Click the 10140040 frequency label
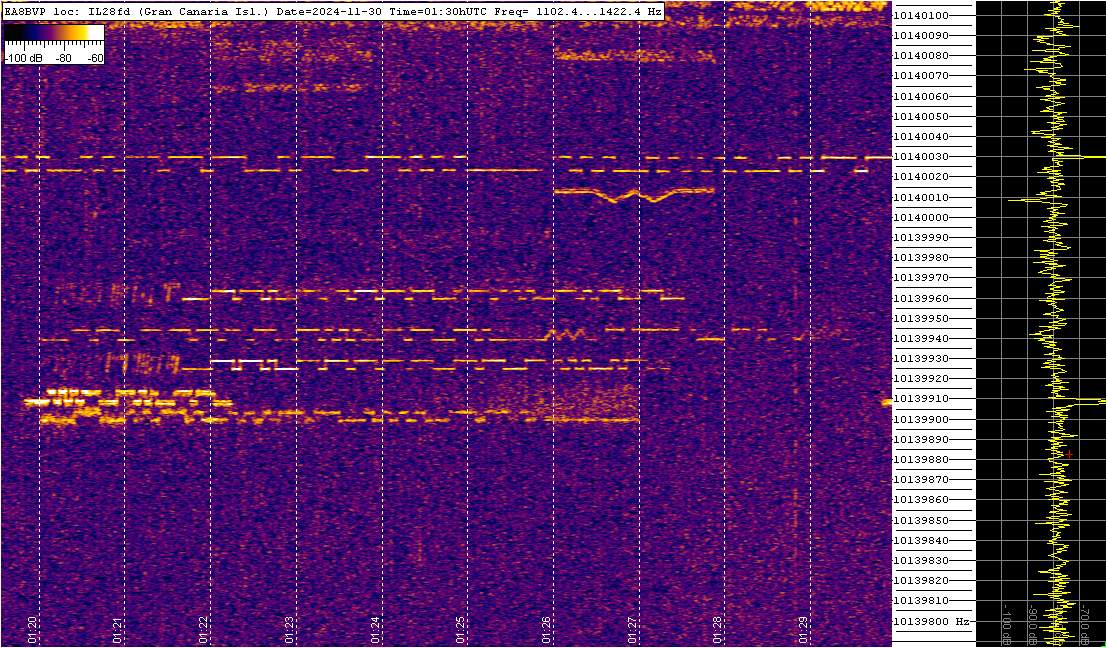Viewport: 1107px width, 648px height. (921, 136)
